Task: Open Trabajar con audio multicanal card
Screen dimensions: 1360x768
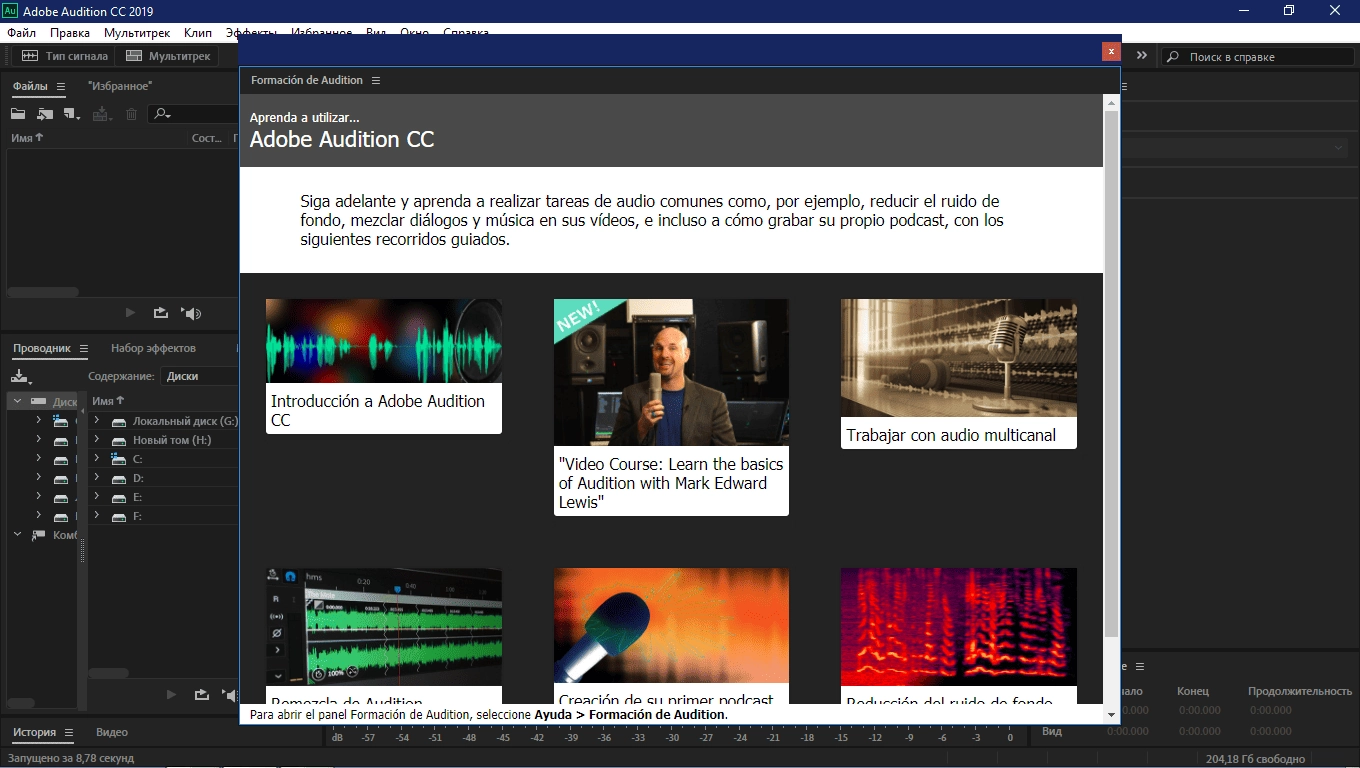Action: [958, 373]
